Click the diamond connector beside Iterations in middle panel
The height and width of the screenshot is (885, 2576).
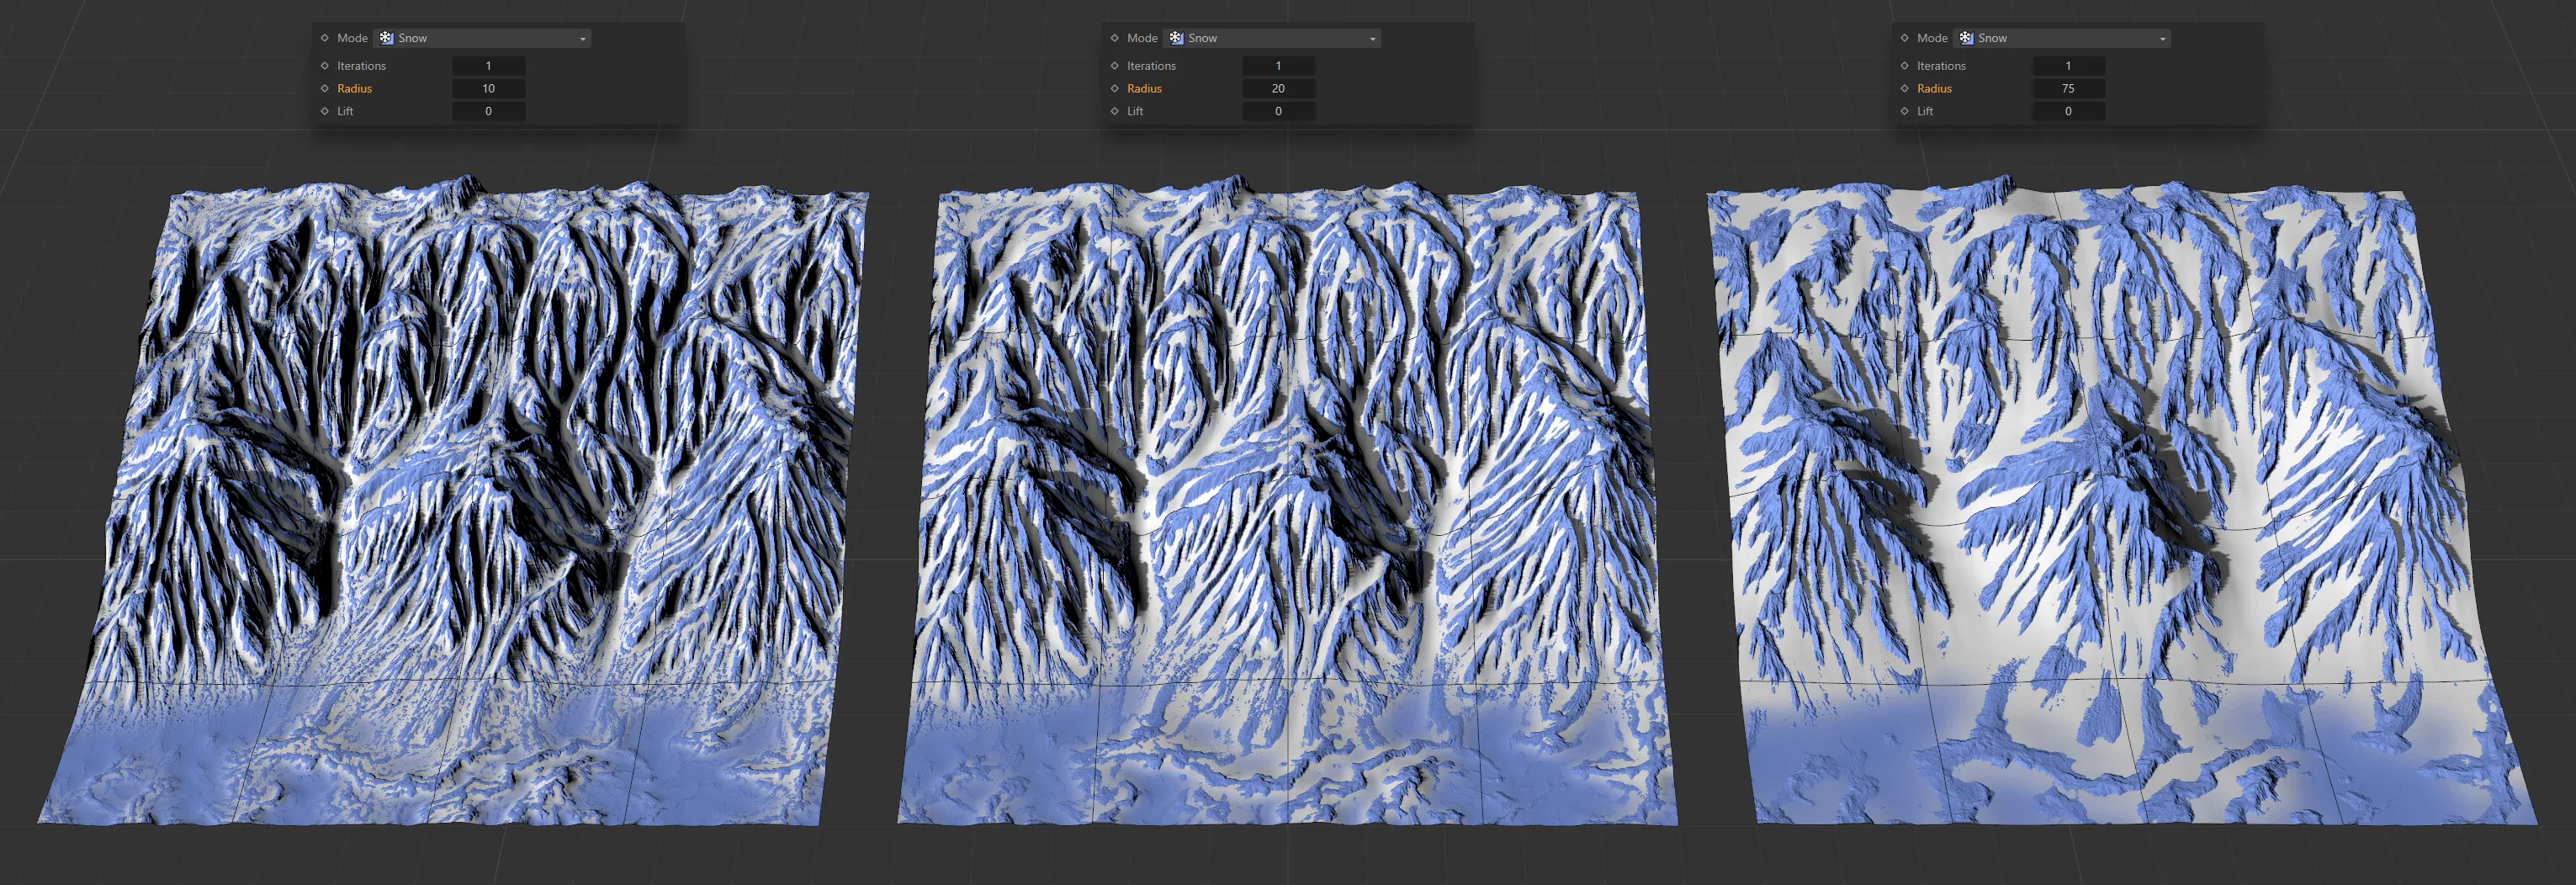pyautogui.click(x=1114, y=65)
